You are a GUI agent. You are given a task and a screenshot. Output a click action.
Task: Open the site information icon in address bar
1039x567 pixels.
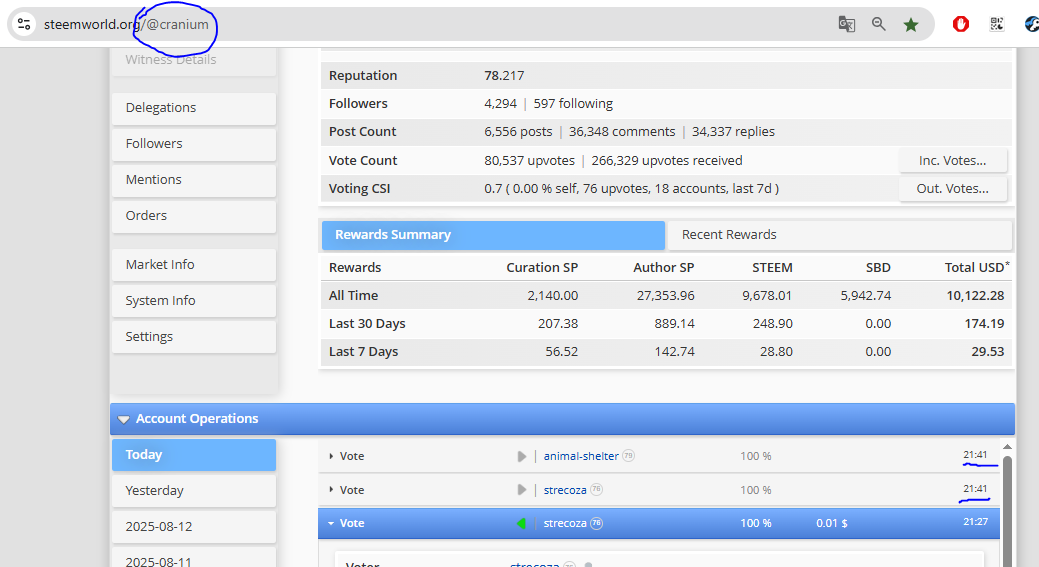[25, 25]
